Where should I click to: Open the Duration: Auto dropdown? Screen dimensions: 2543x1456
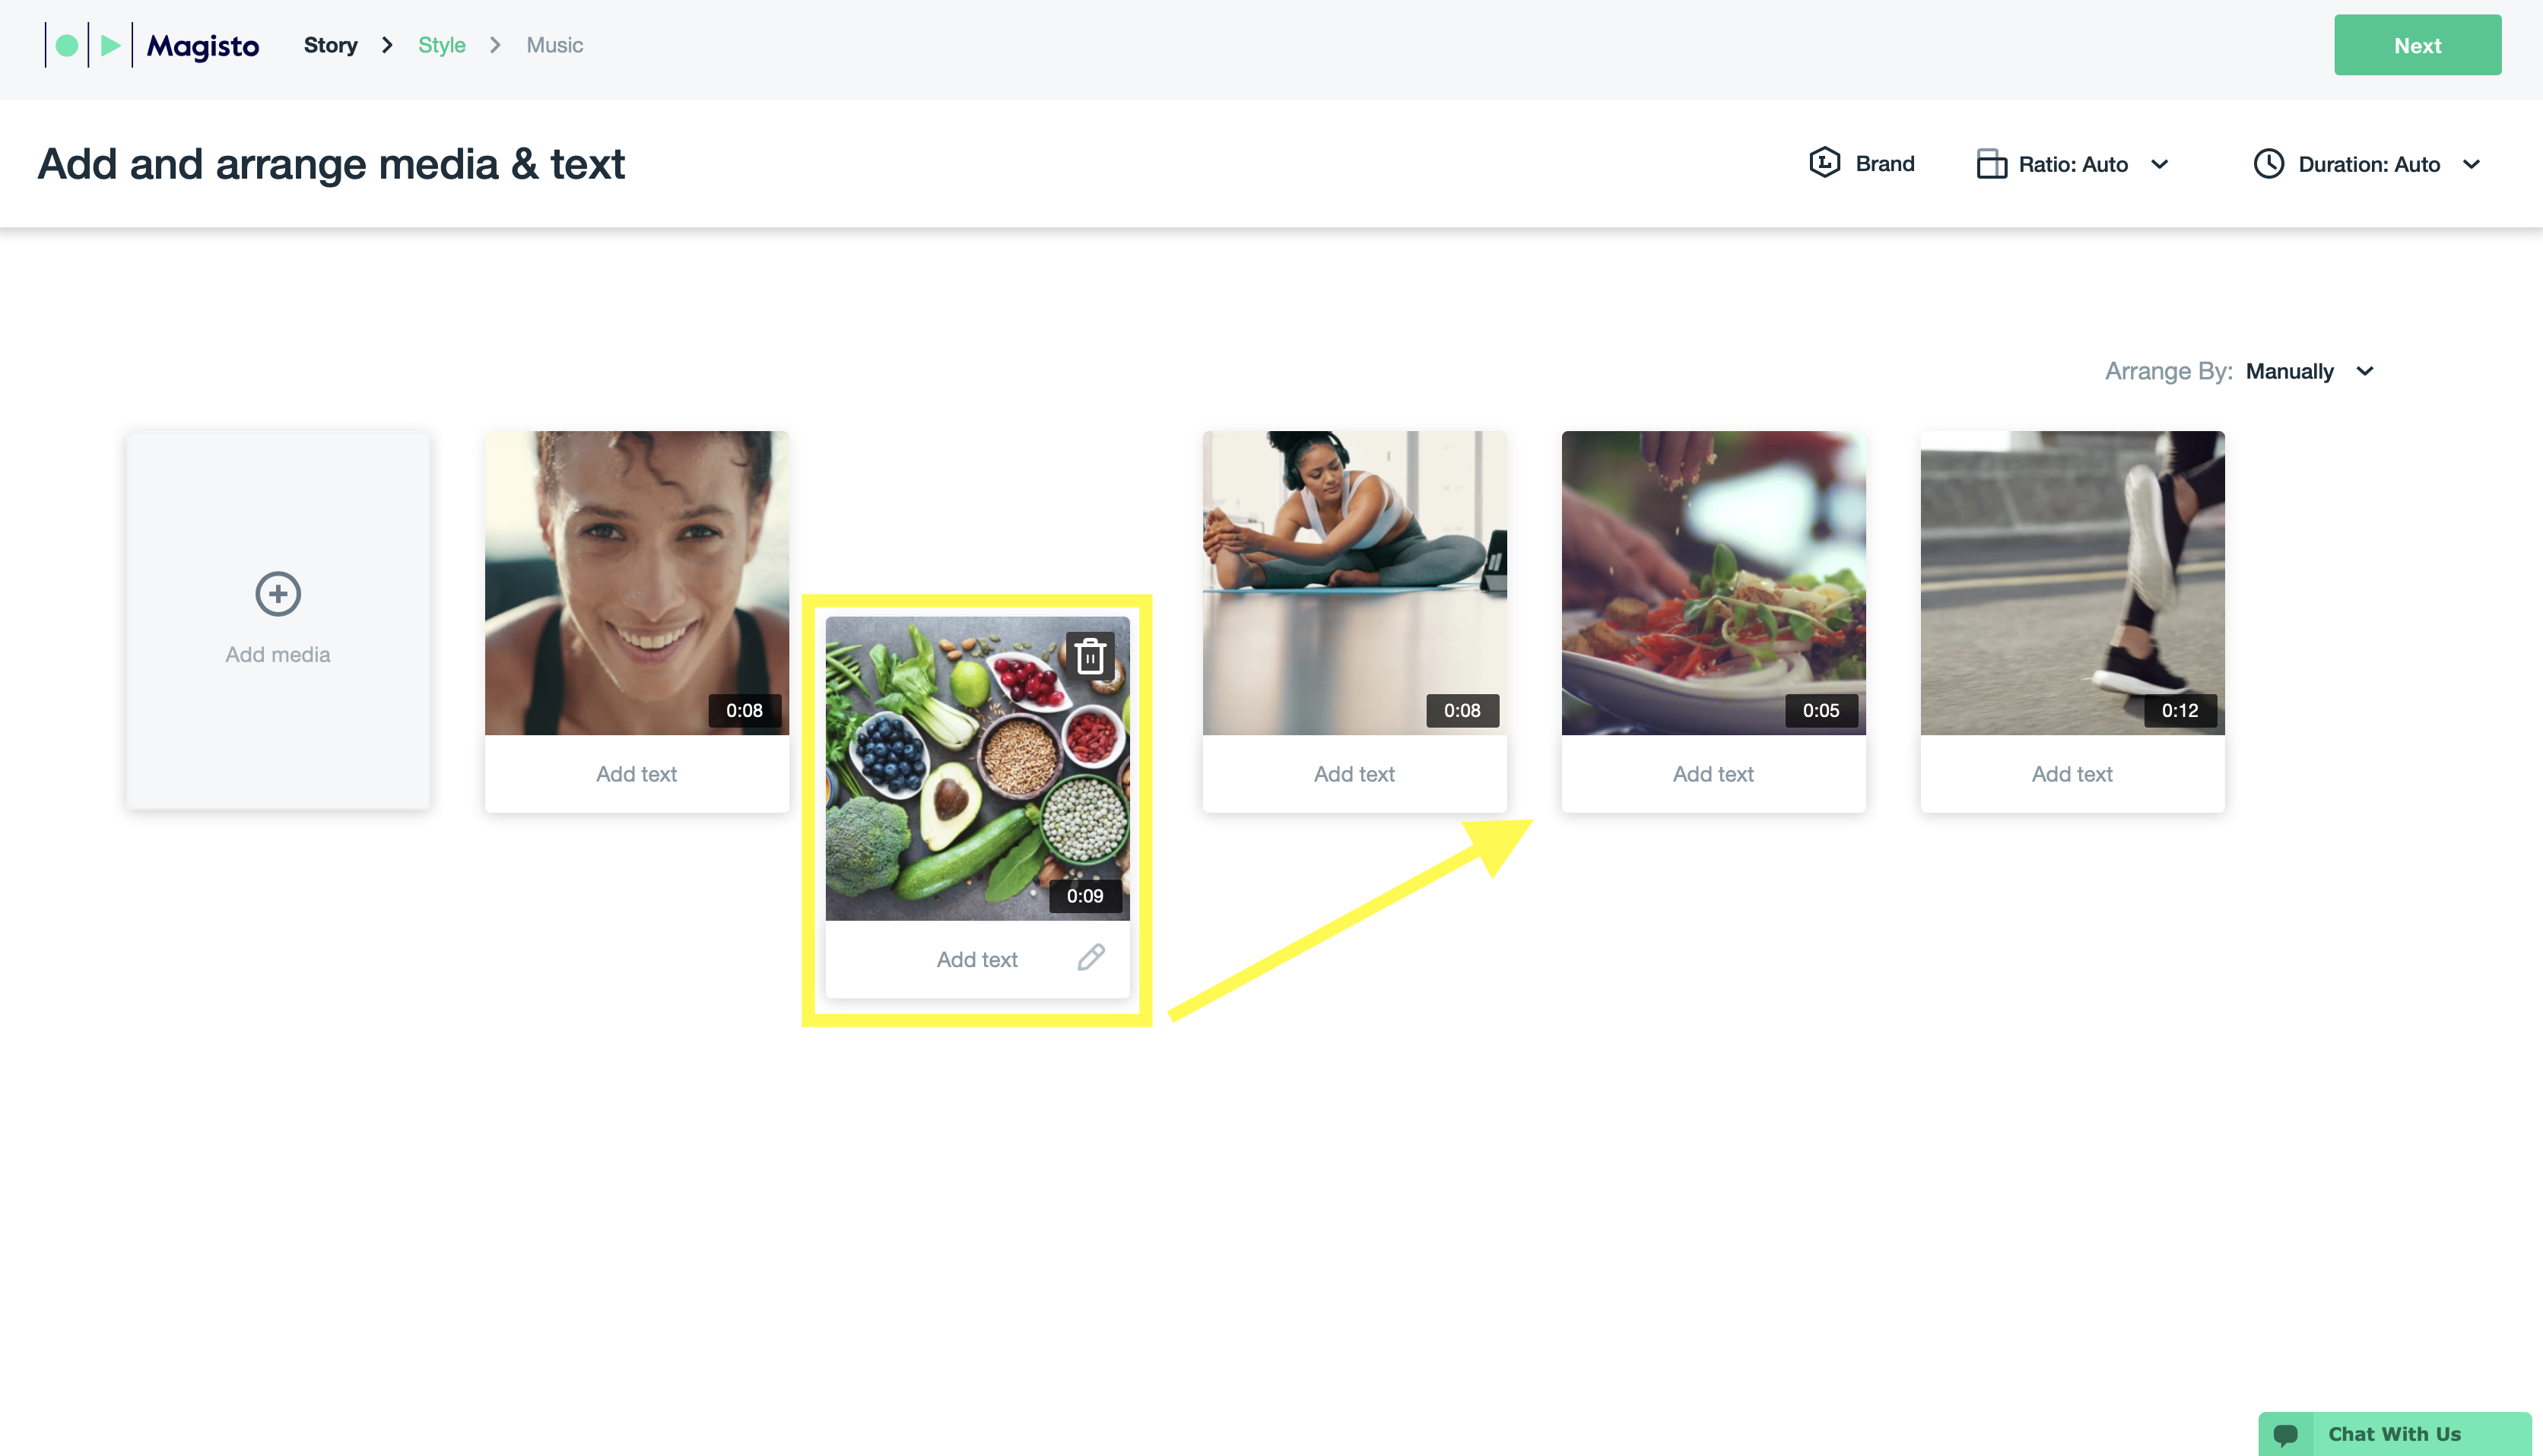point(2367,164)
